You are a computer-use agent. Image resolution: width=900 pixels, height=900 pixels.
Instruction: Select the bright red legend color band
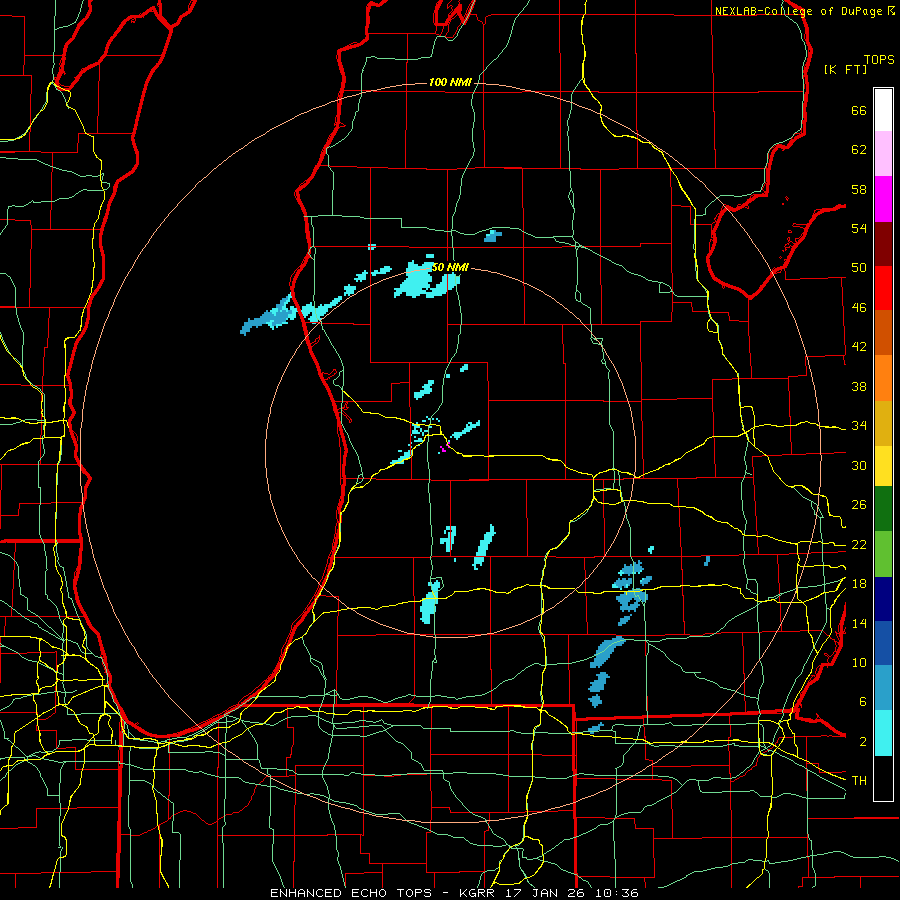coord(883,288)
